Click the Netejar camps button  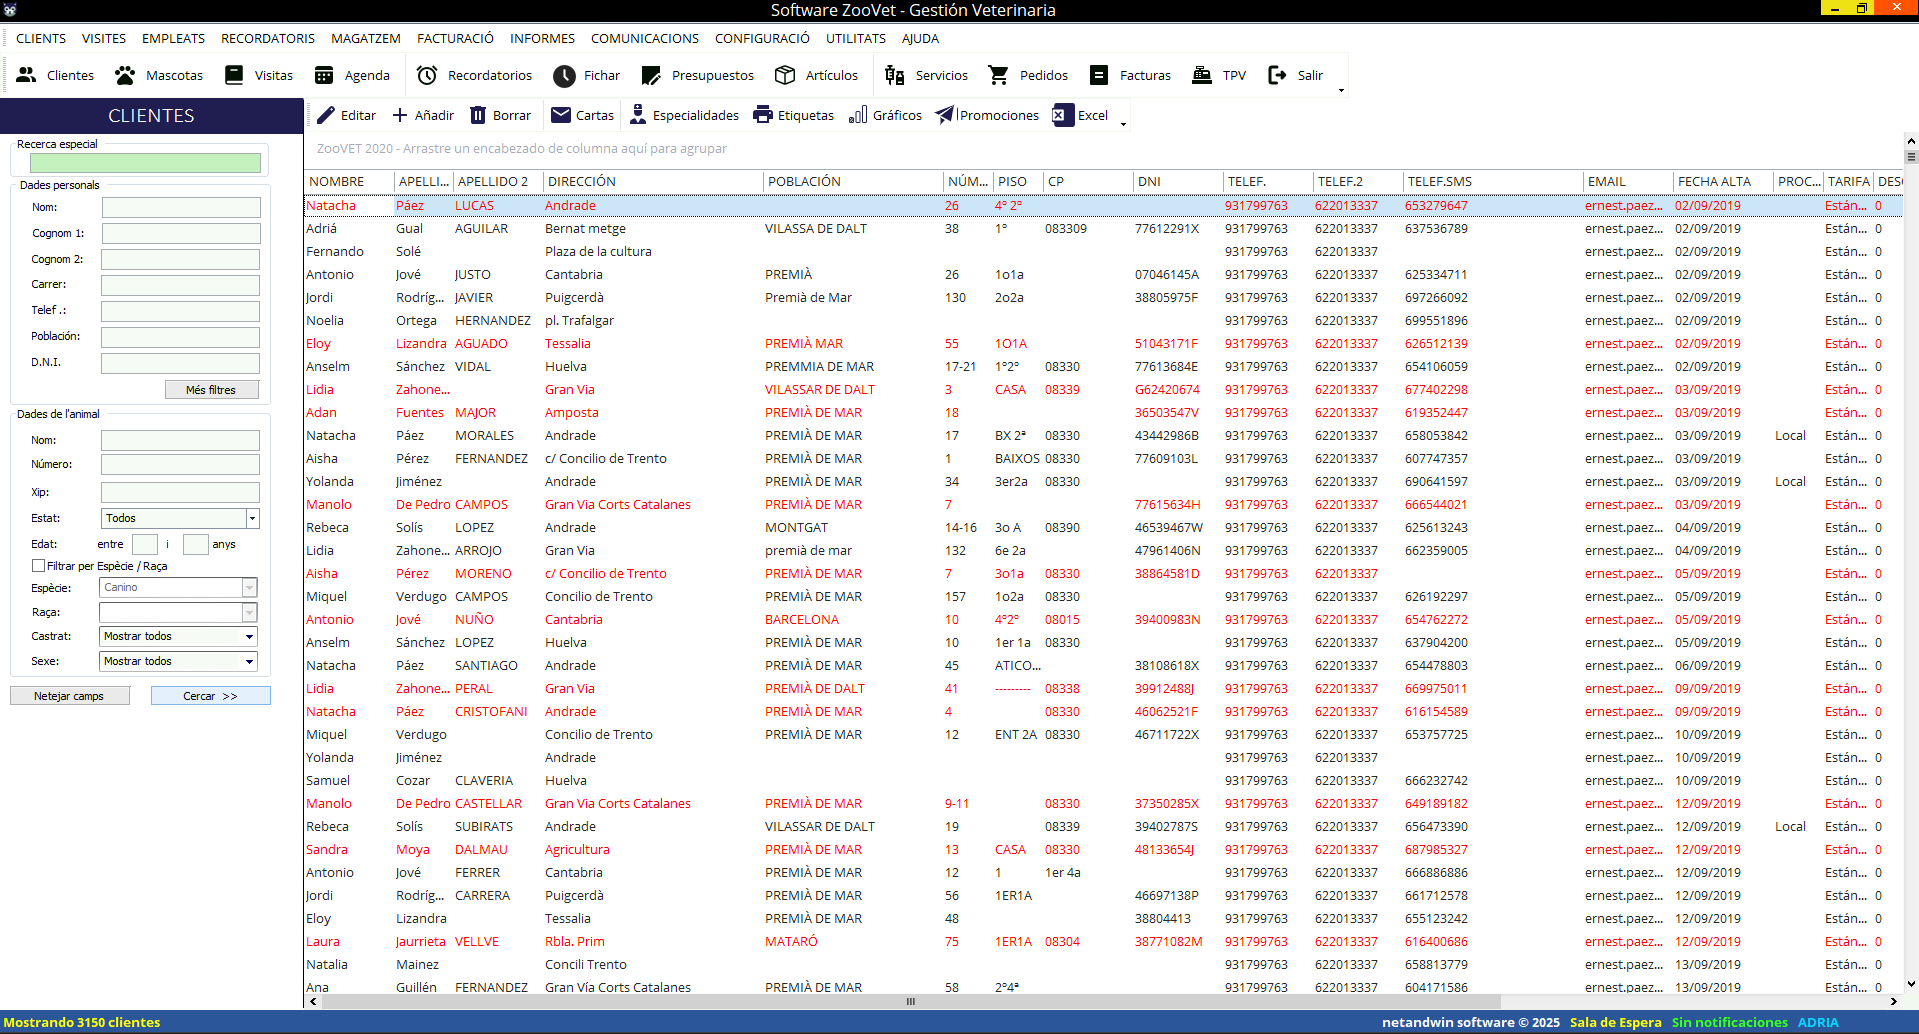click(69, 696)
